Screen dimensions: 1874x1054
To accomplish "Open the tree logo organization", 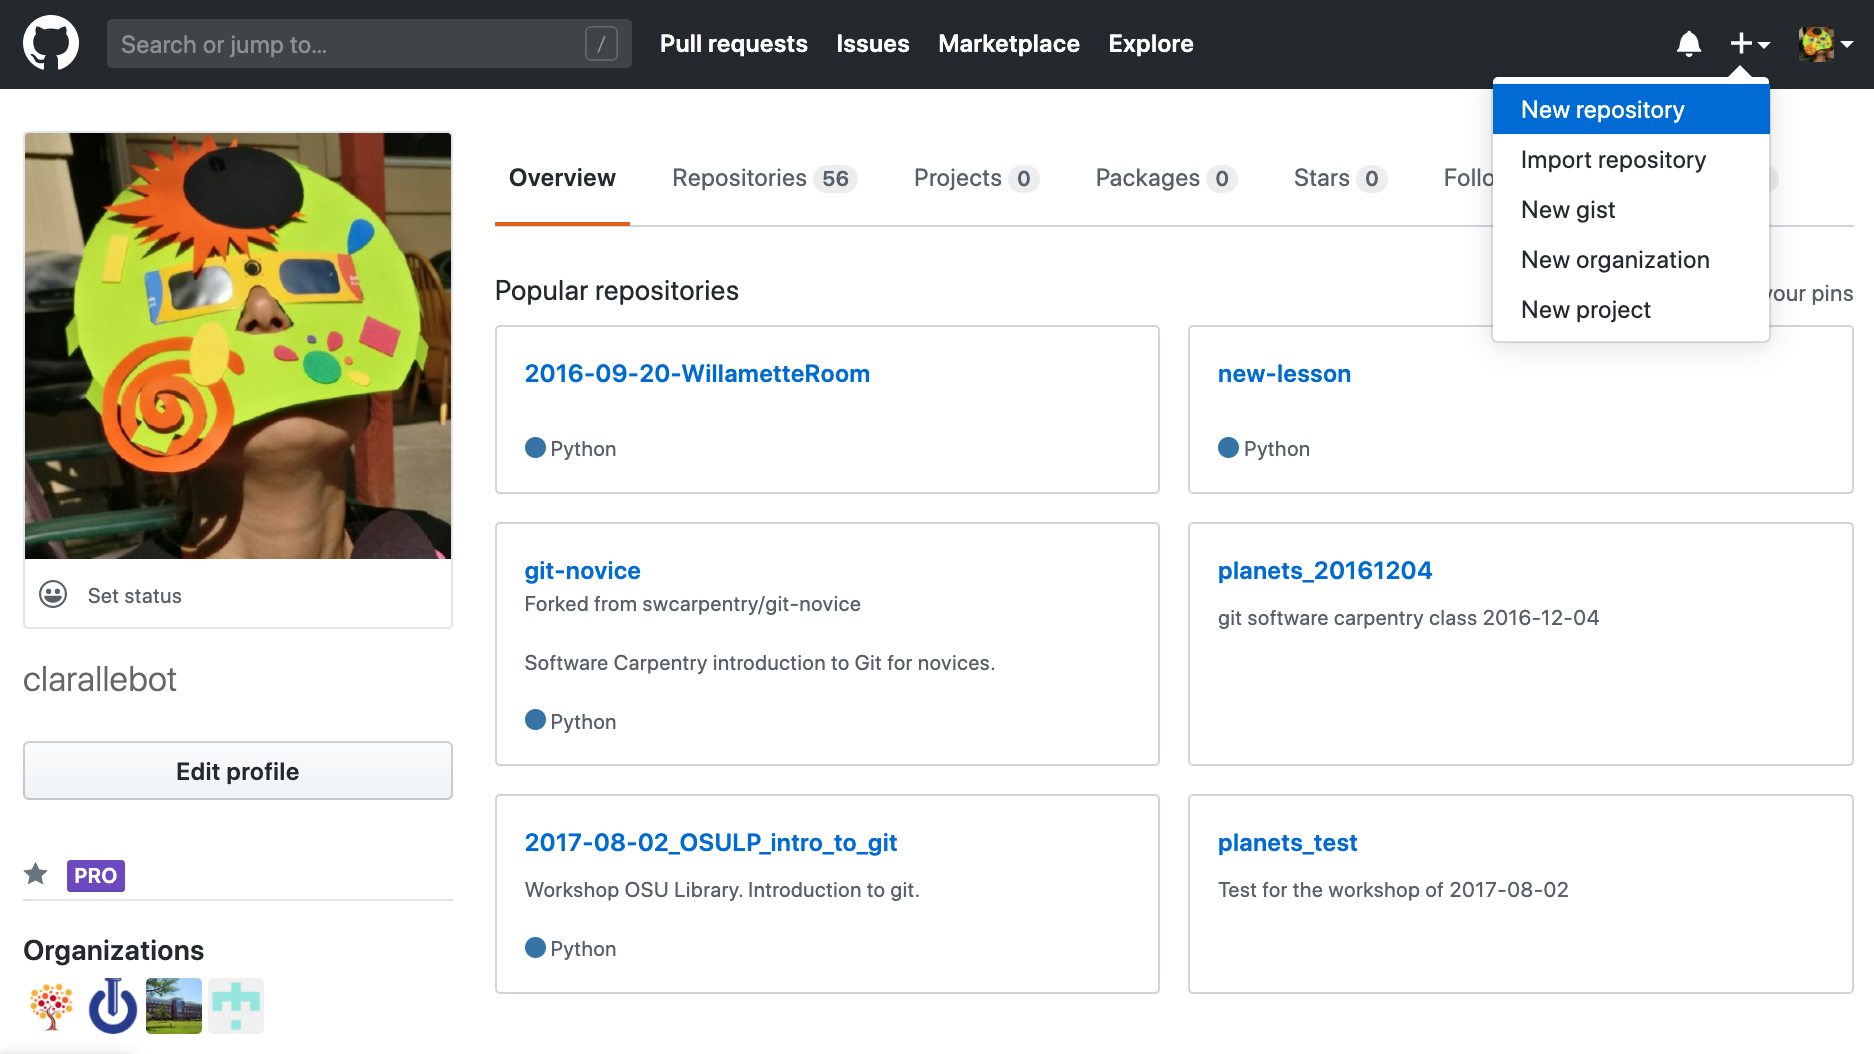I will click(51, 1006).
